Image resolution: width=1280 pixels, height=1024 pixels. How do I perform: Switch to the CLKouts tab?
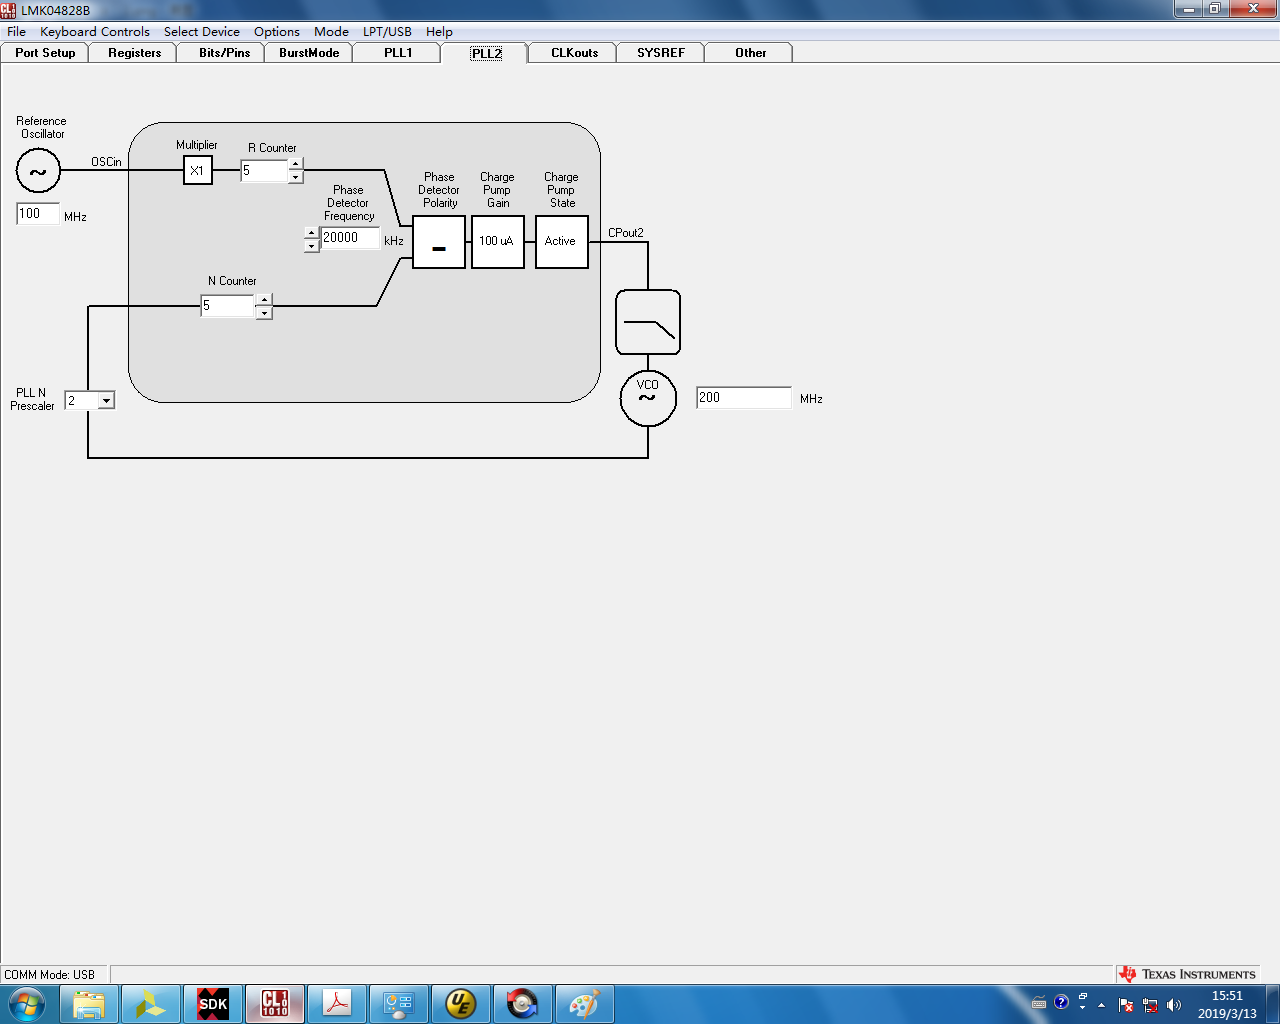click(x=574, y=53)
